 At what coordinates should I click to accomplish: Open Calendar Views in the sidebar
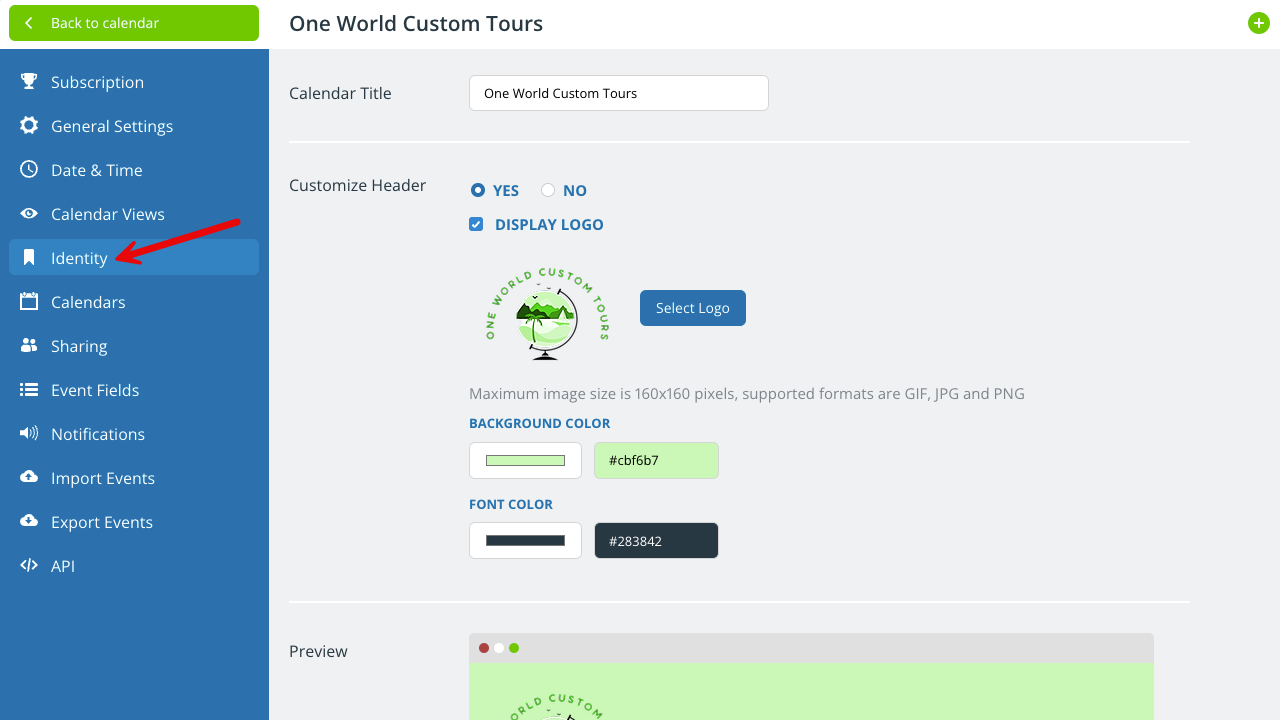click(x=134, y=214)
